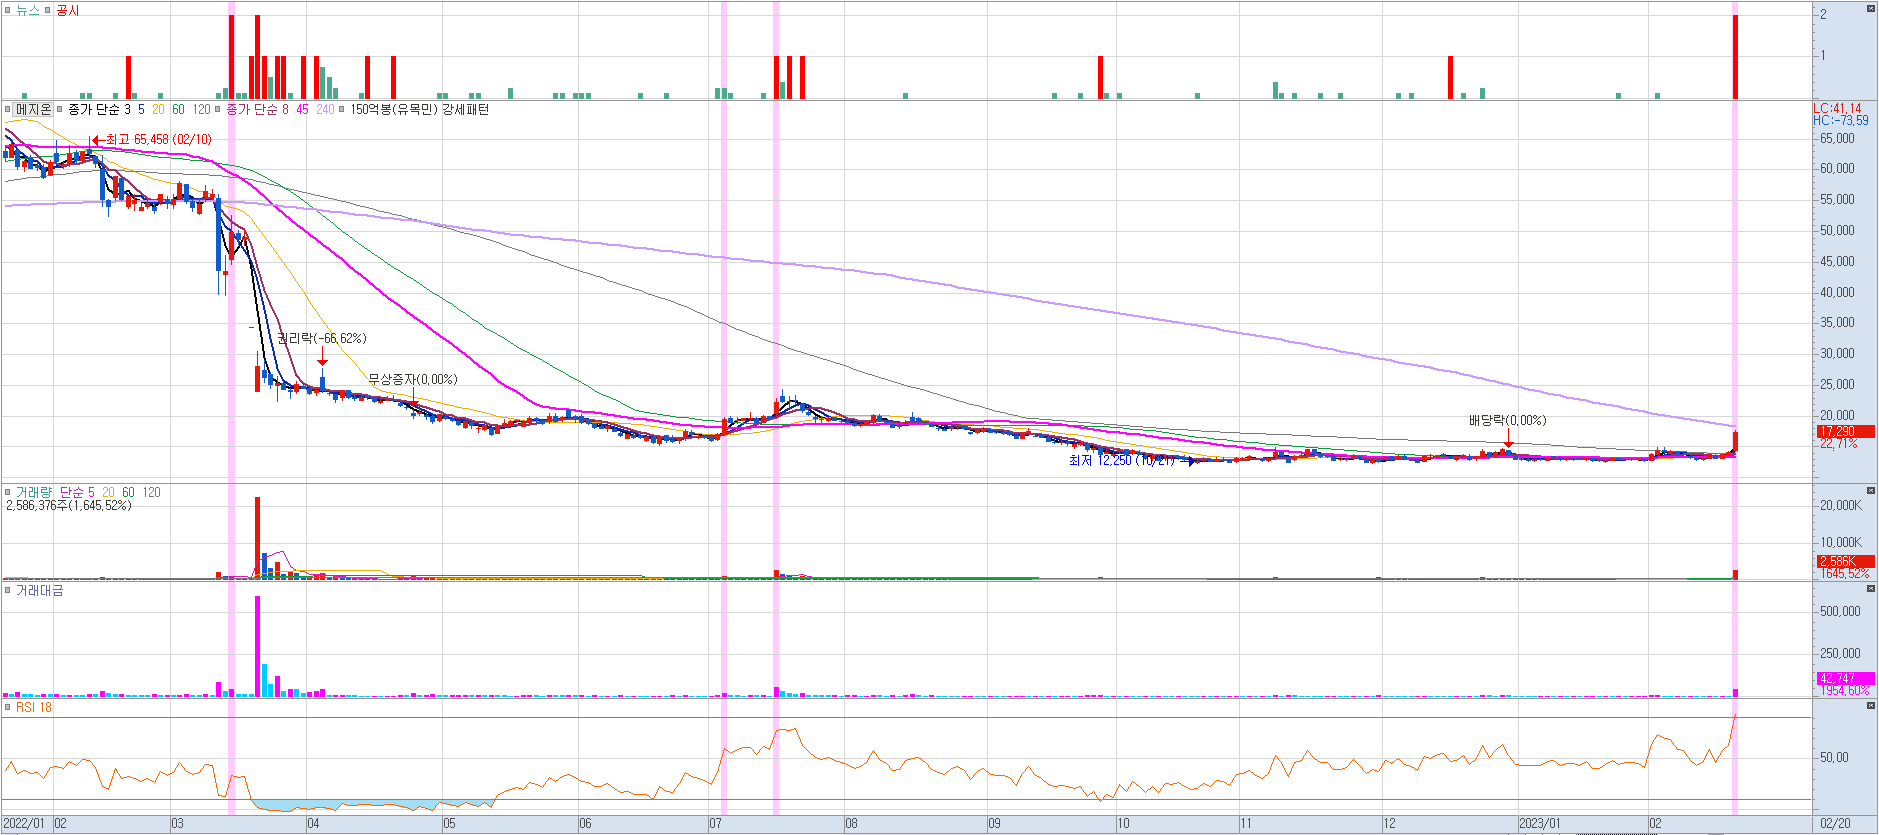1879x835 pixels.
Task: Click the tallest red volume bar in March
Action: tap(257, 537)
